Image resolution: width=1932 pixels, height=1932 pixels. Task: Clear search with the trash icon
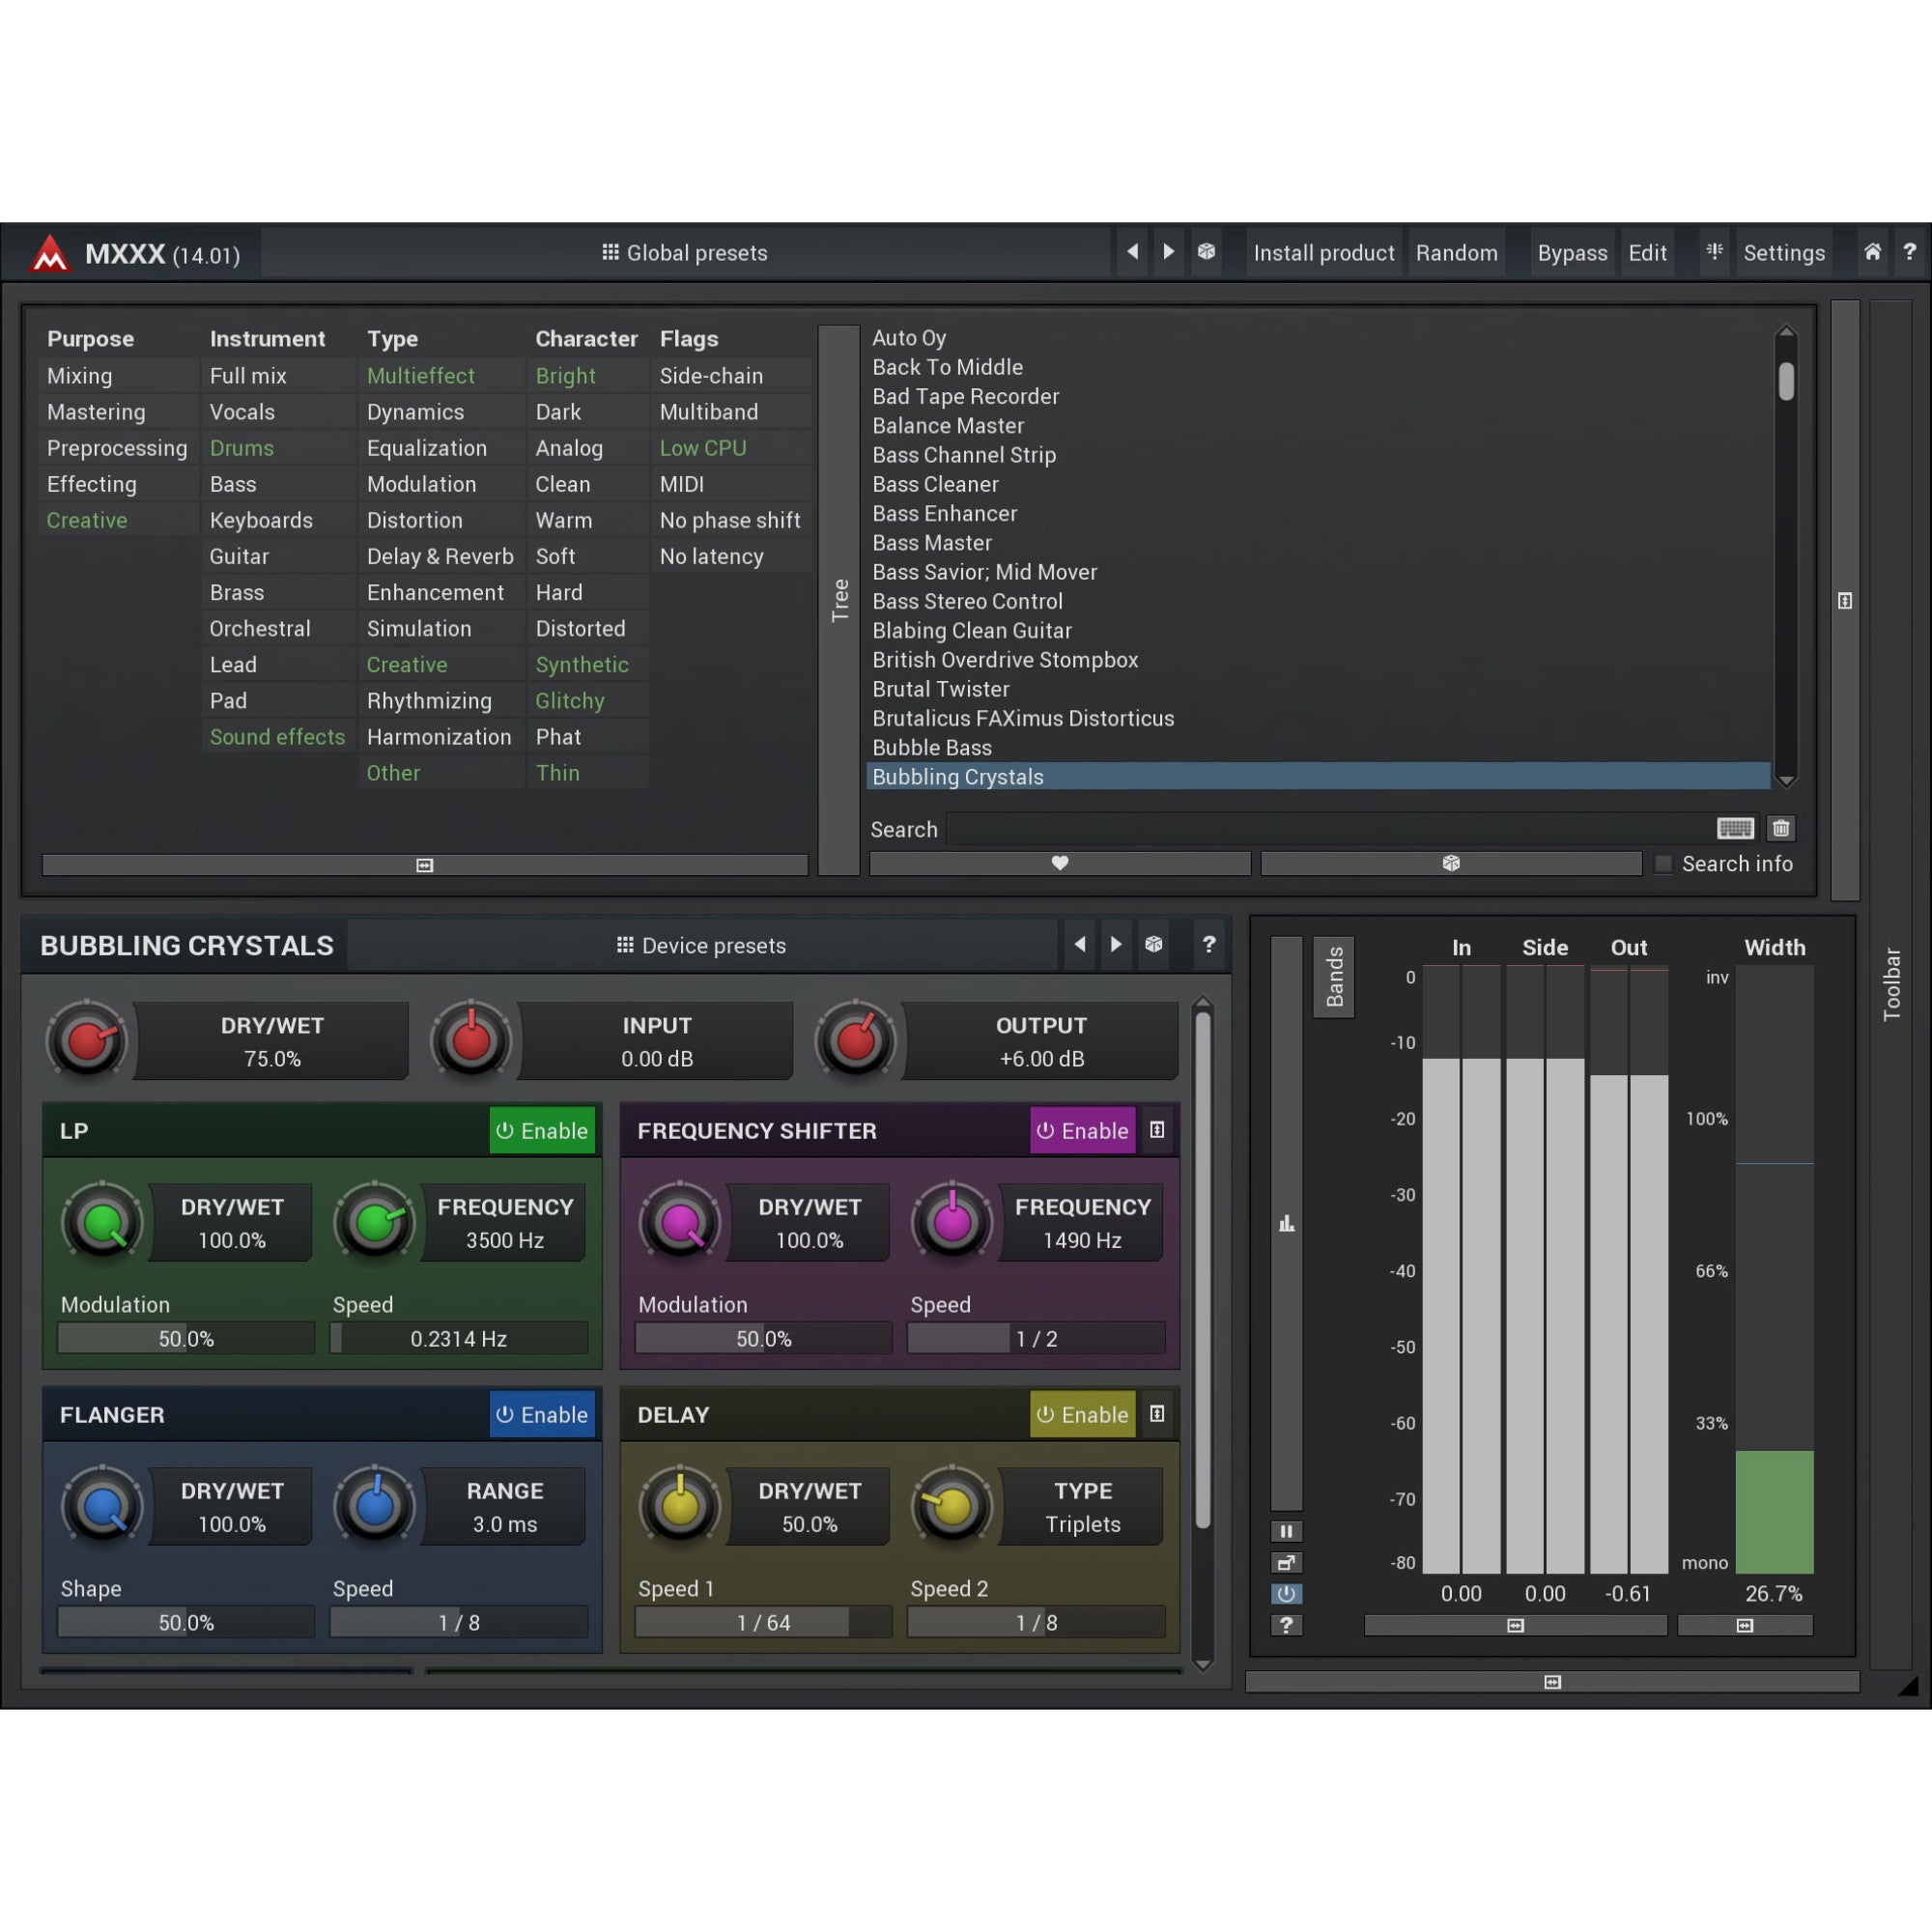1781,828
